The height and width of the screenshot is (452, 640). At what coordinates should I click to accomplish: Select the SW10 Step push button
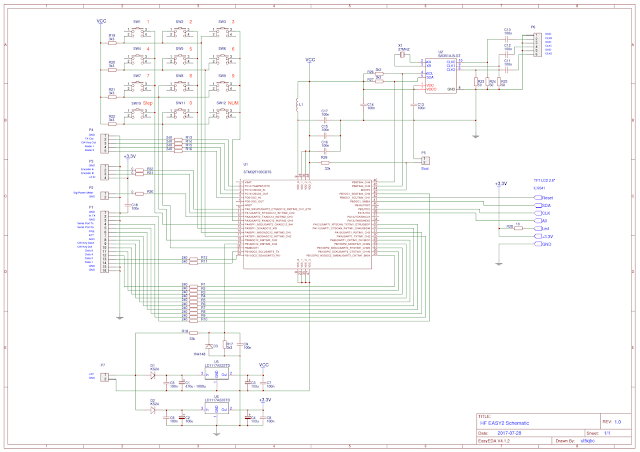[x=139, y=114]
